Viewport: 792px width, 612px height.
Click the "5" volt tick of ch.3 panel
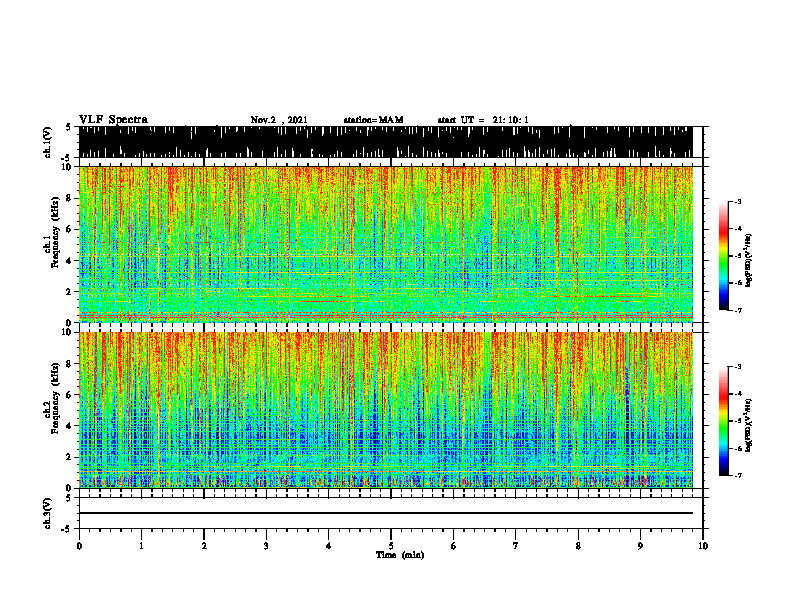[70, 498]
